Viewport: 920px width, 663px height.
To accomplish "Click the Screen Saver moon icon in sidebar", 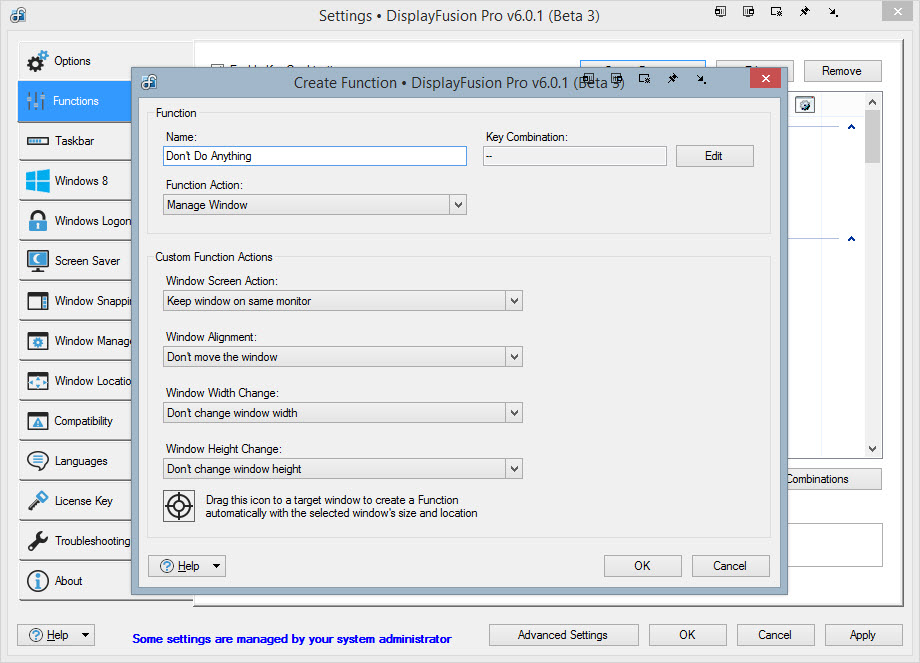I will [x=38, y=261].
